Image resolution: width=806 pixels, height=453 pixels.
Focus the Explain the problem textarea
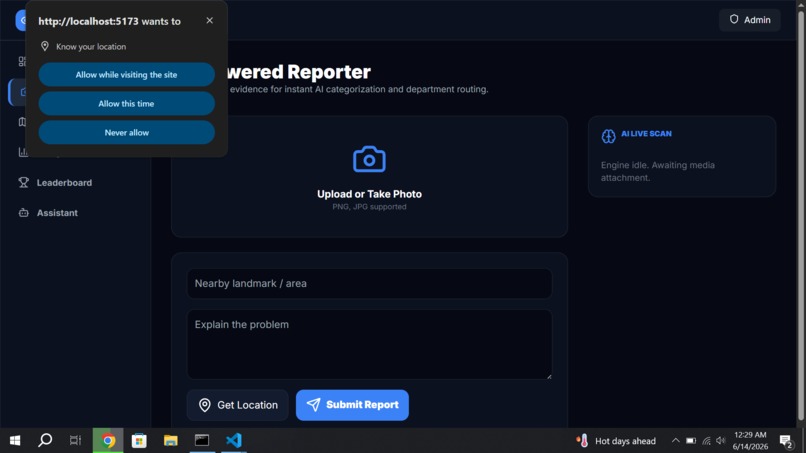pos(369,345)
